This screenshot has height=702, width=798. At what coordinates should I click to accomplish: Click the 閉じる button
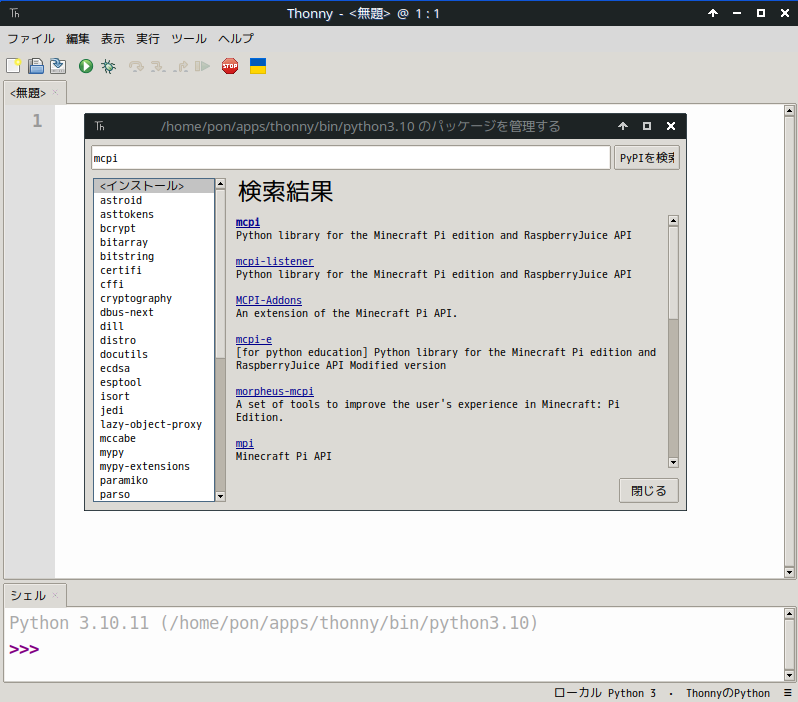[648, 491]
